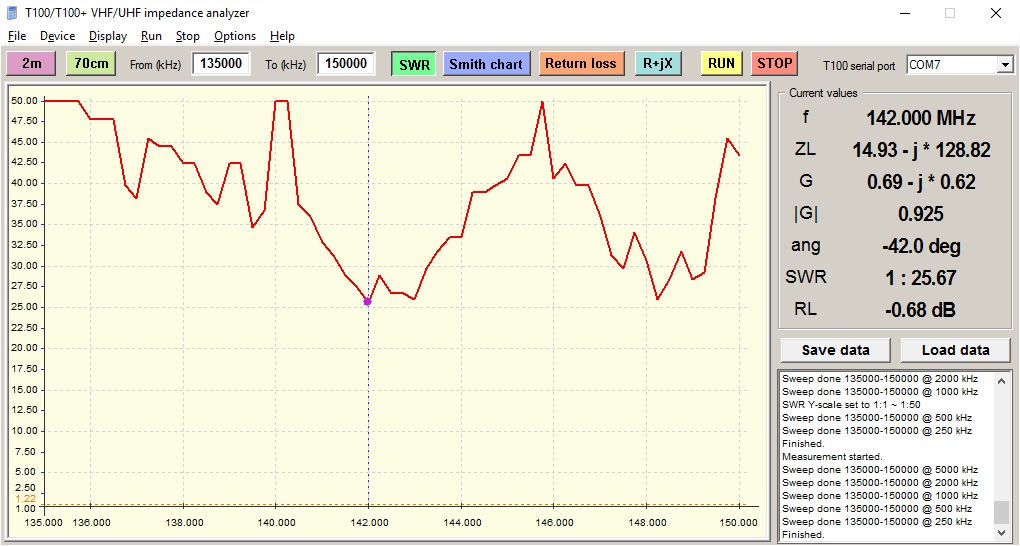Select the 70cm band button
The height and width of the screenshot is (546, 1020).
(92, 63)
